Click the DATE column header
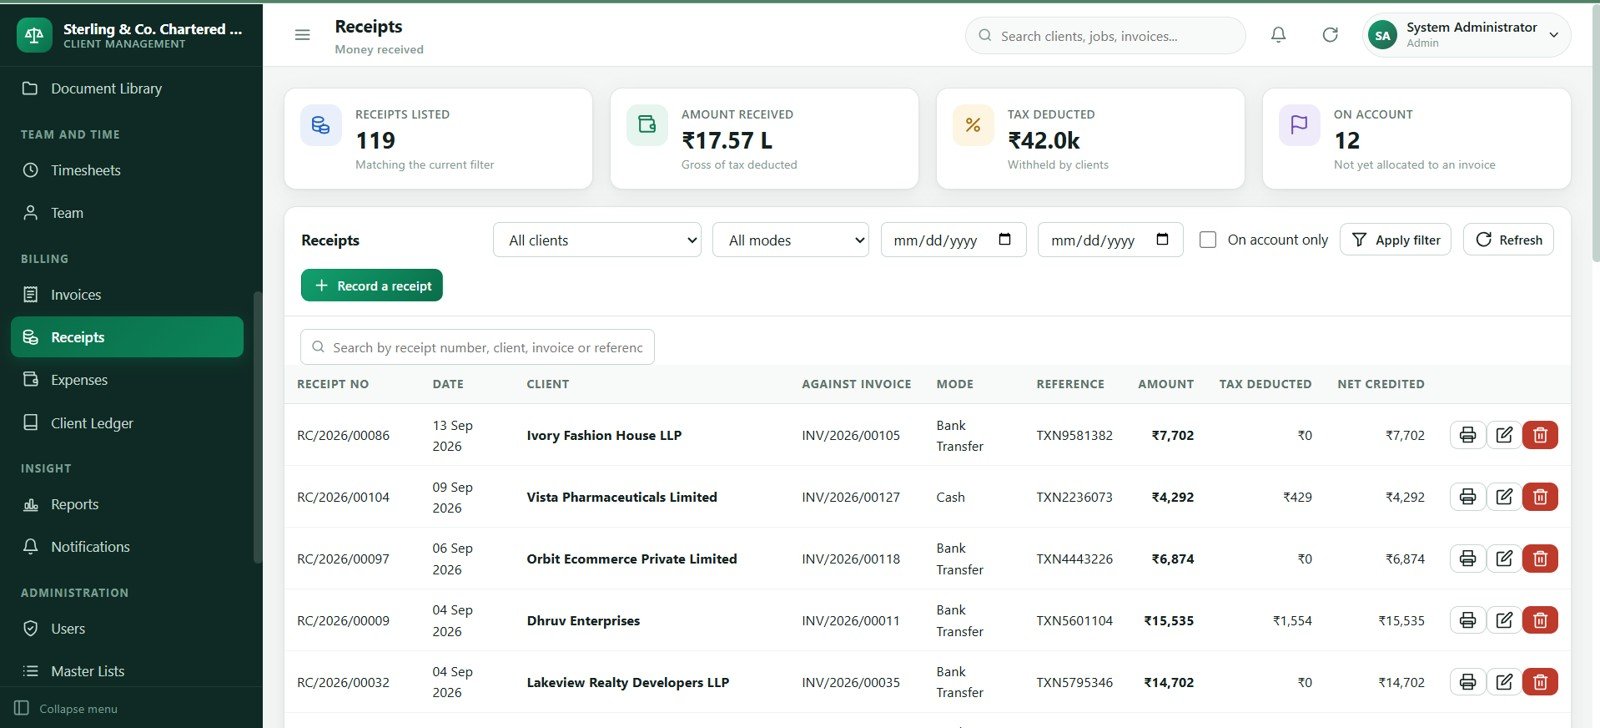 click(x=448, y=384)
